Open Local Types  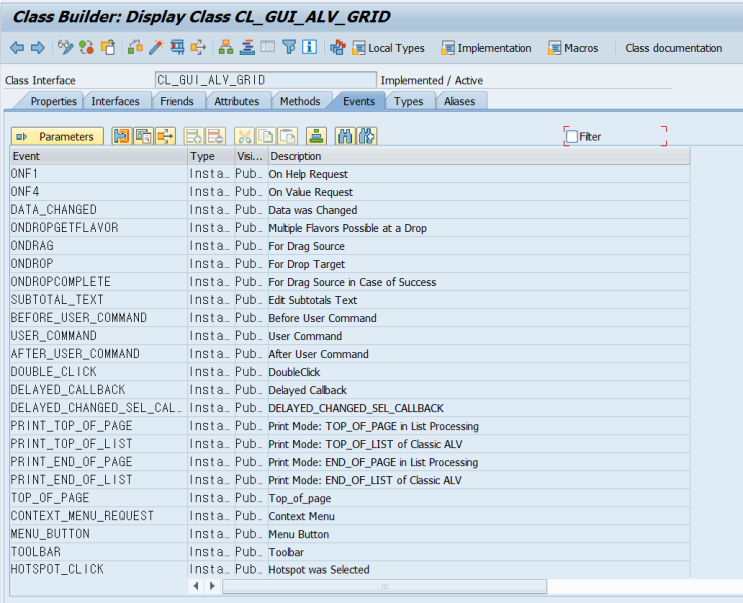pyautogui.click(x=388, y=48)
